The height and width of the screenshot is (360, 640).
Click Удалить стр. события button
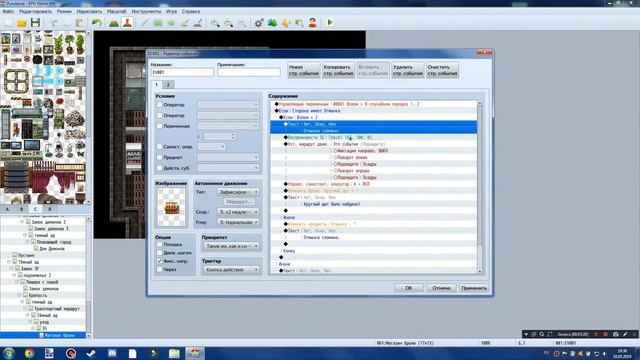point(408,70)
